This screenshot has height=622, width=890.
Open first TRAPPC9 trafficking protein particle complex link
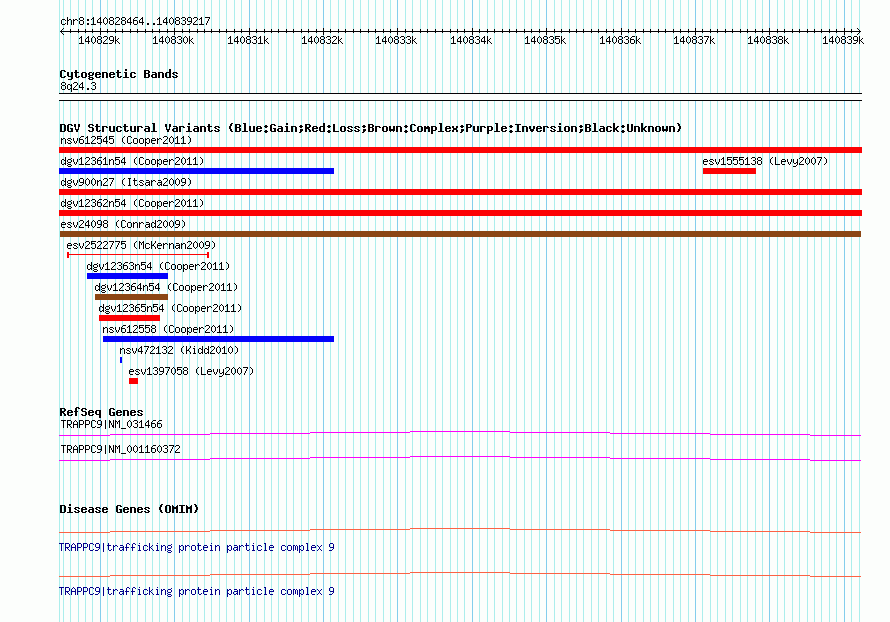[196, 547]
